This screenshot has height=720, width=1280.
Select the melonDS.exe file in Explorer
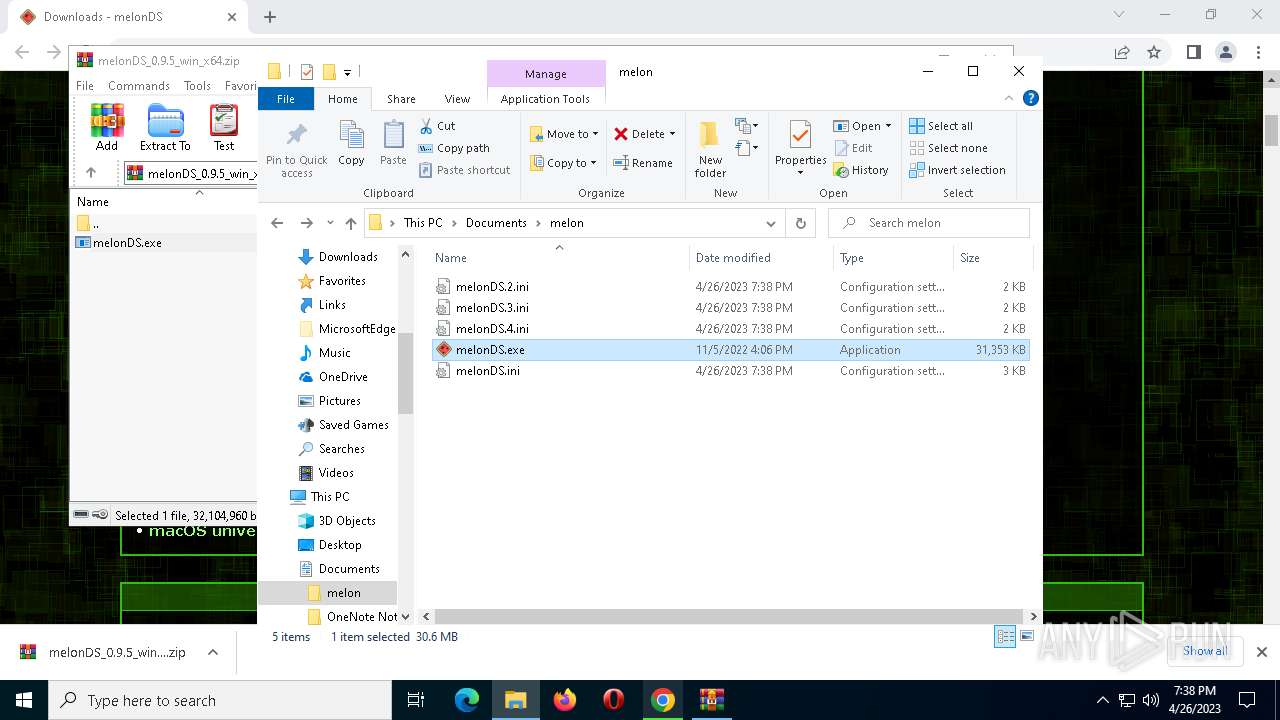pos(731,350)
